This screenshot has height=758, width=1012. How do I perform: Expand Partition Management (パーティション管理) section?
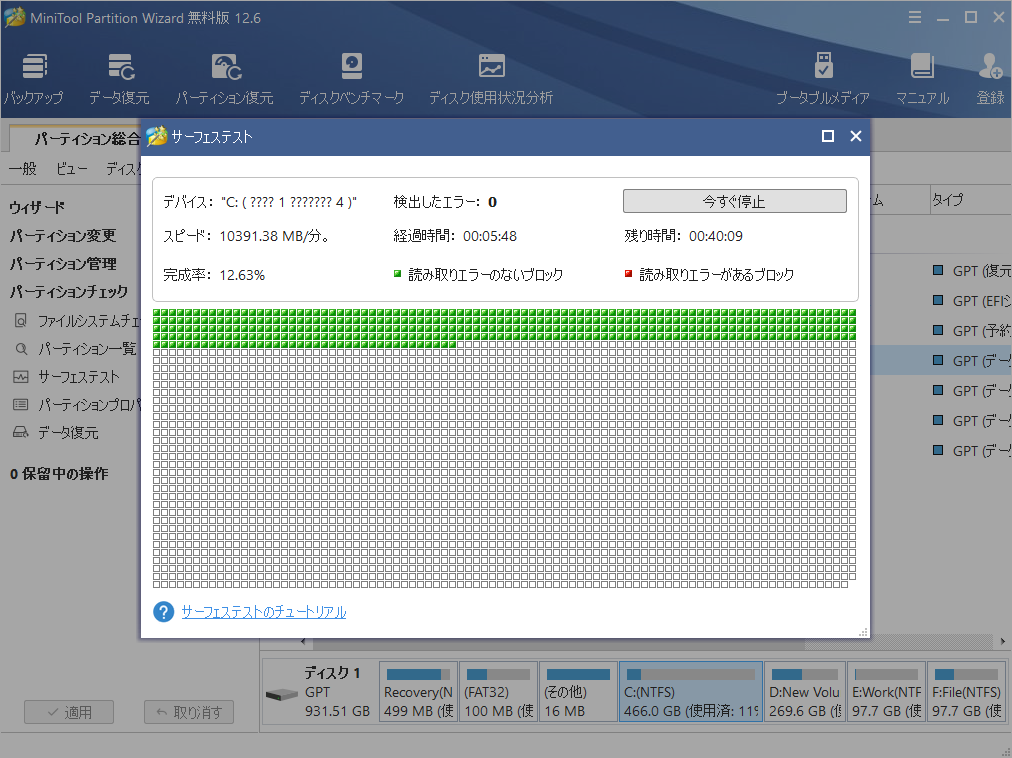63,263
